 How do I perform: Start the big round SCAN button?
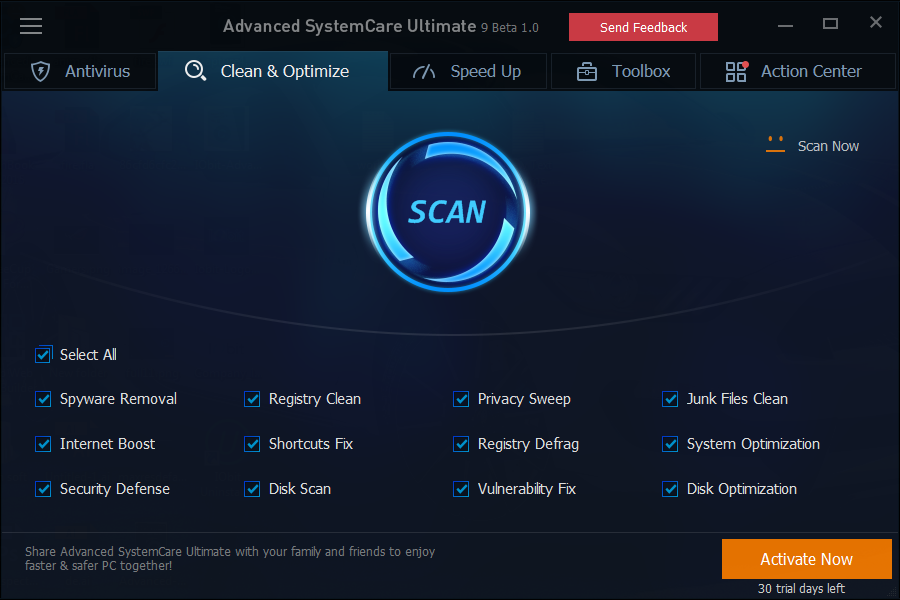(448, 212)
